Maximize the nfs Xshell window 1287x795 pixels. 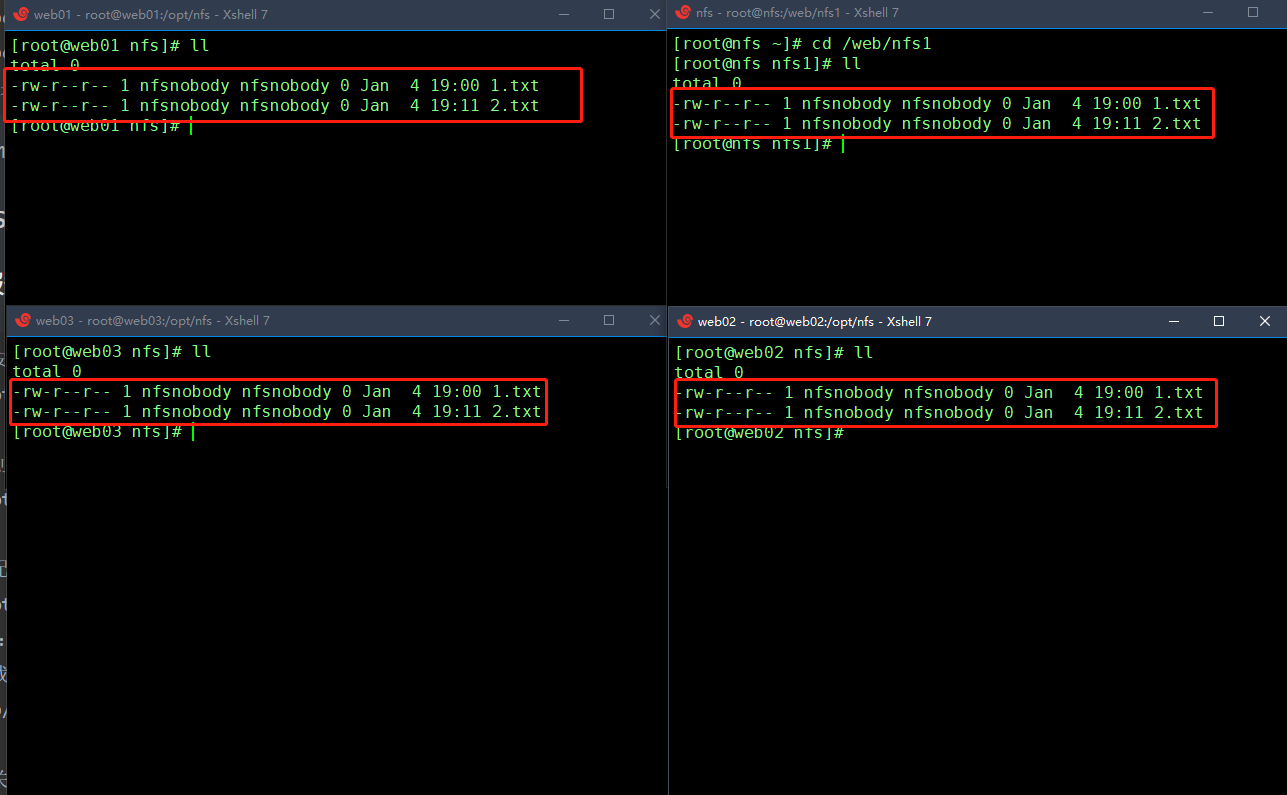pyautogui.click(x=1253, y=12)
